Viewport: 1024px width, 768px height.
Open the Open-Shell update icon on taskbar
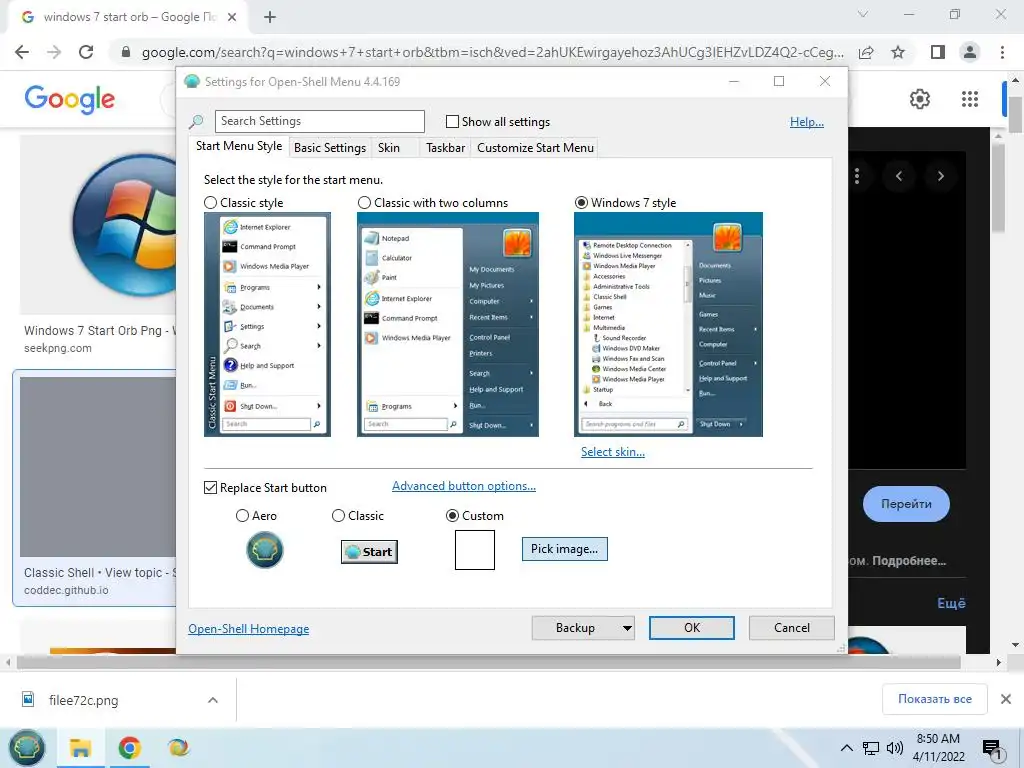coord(178,747)
